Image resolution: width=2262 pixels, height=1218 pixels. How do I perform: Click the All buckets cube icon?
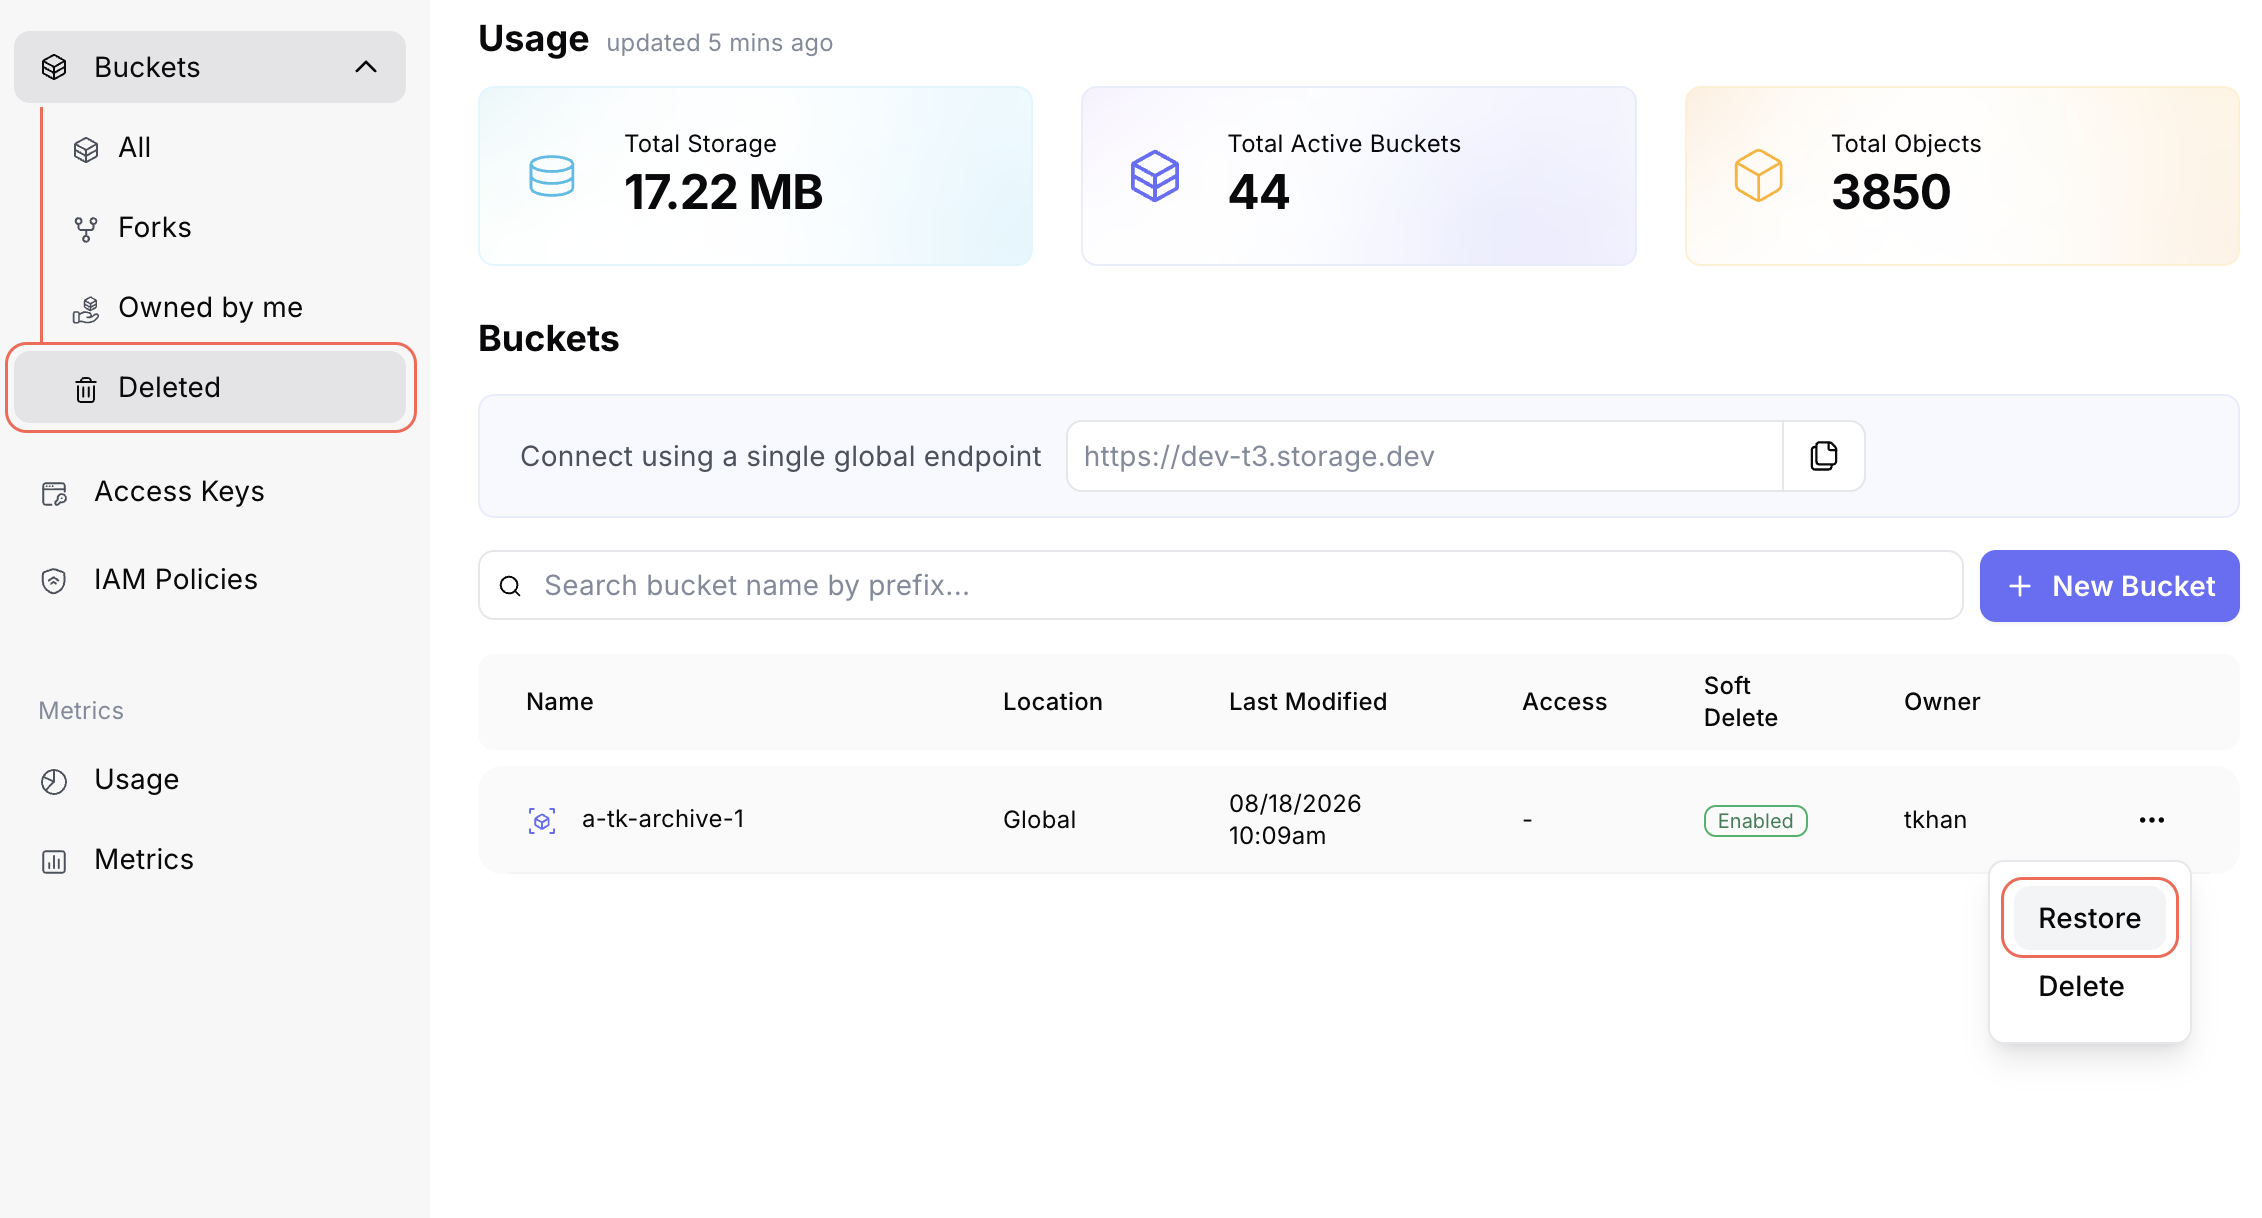[86, 149]
